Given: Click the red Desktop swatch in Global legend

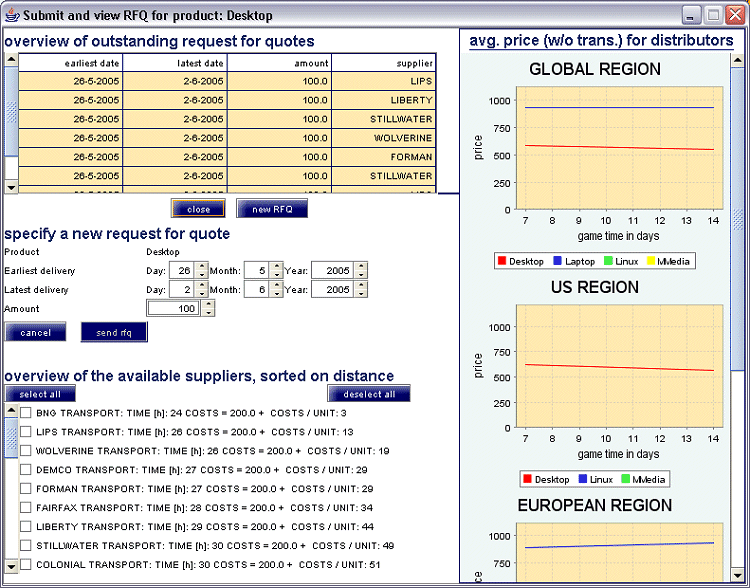Looking at the screenshot, I should [502, 261].
